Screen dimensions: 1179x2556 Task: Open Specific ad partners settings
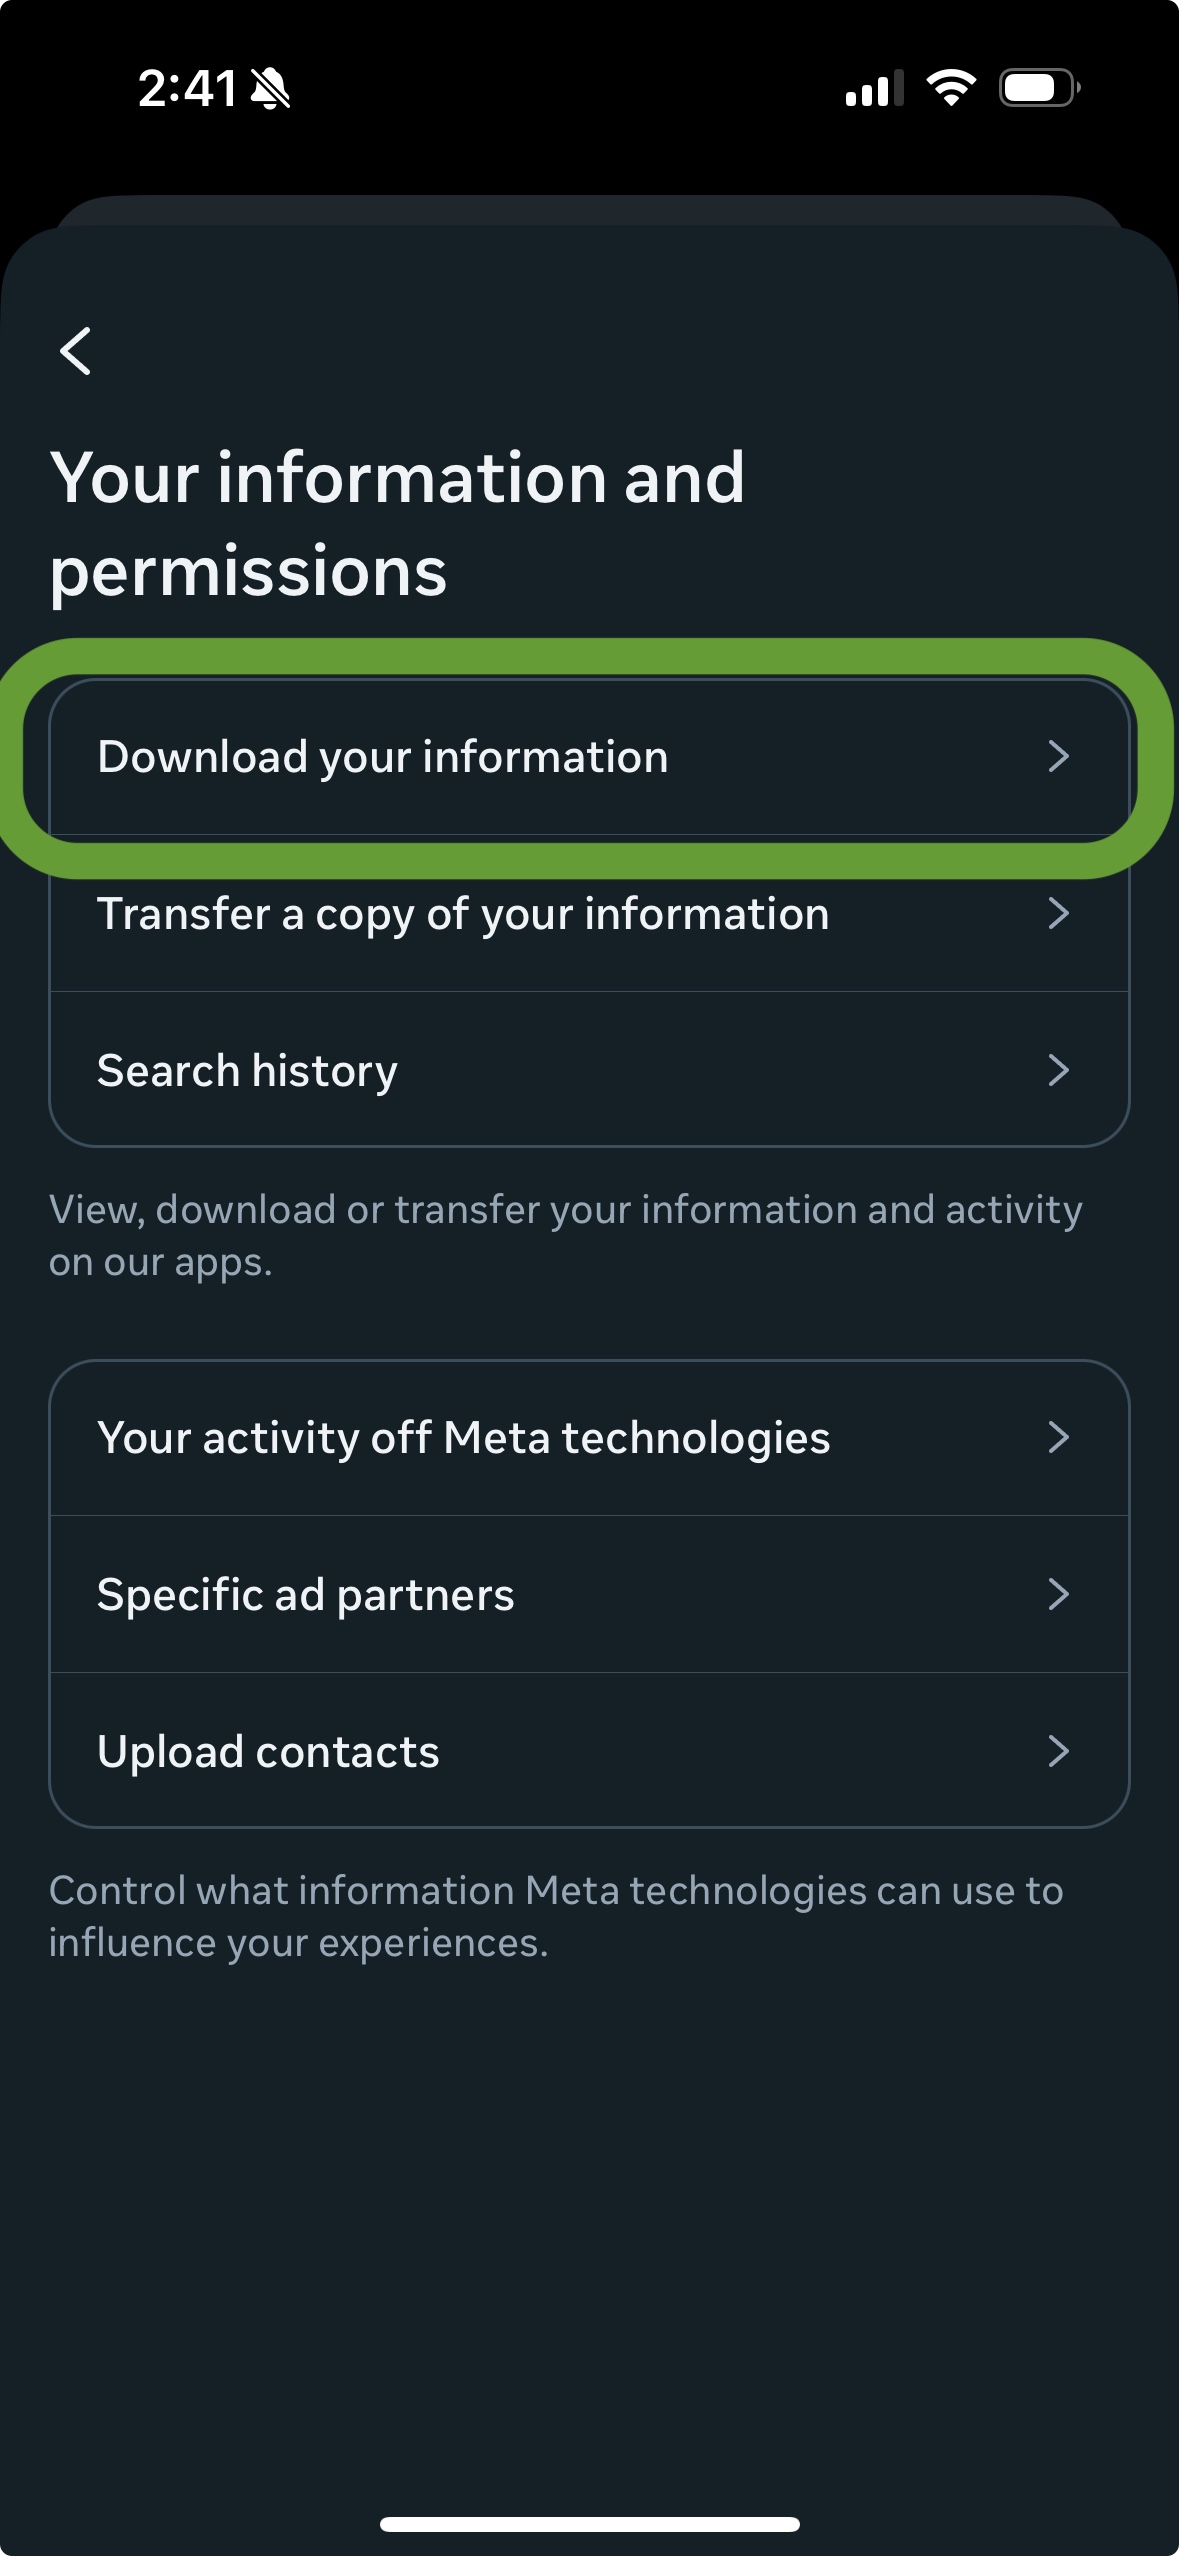tap(305, 1595)
